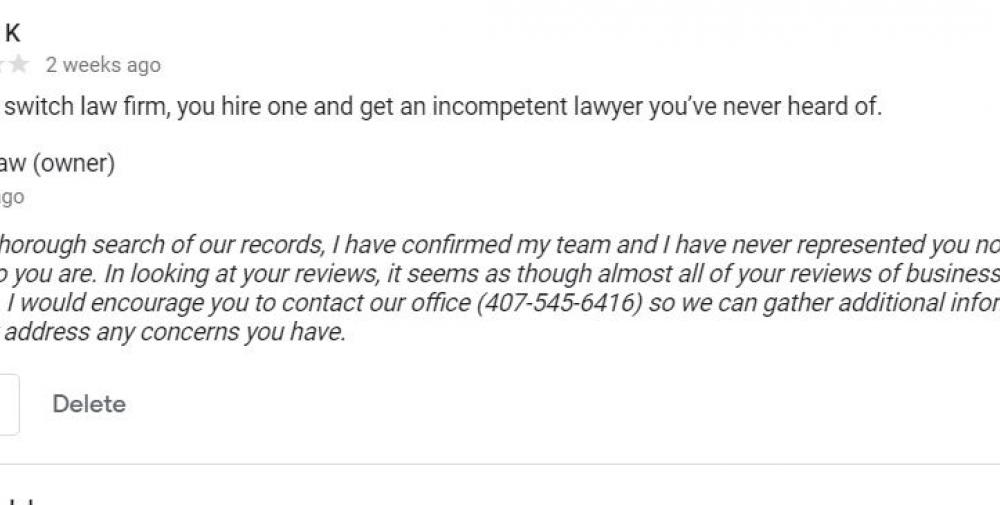Click the horizontal divider below the Delete button
This screenshot has width=1000, height=505.
(x=500, y=465)
